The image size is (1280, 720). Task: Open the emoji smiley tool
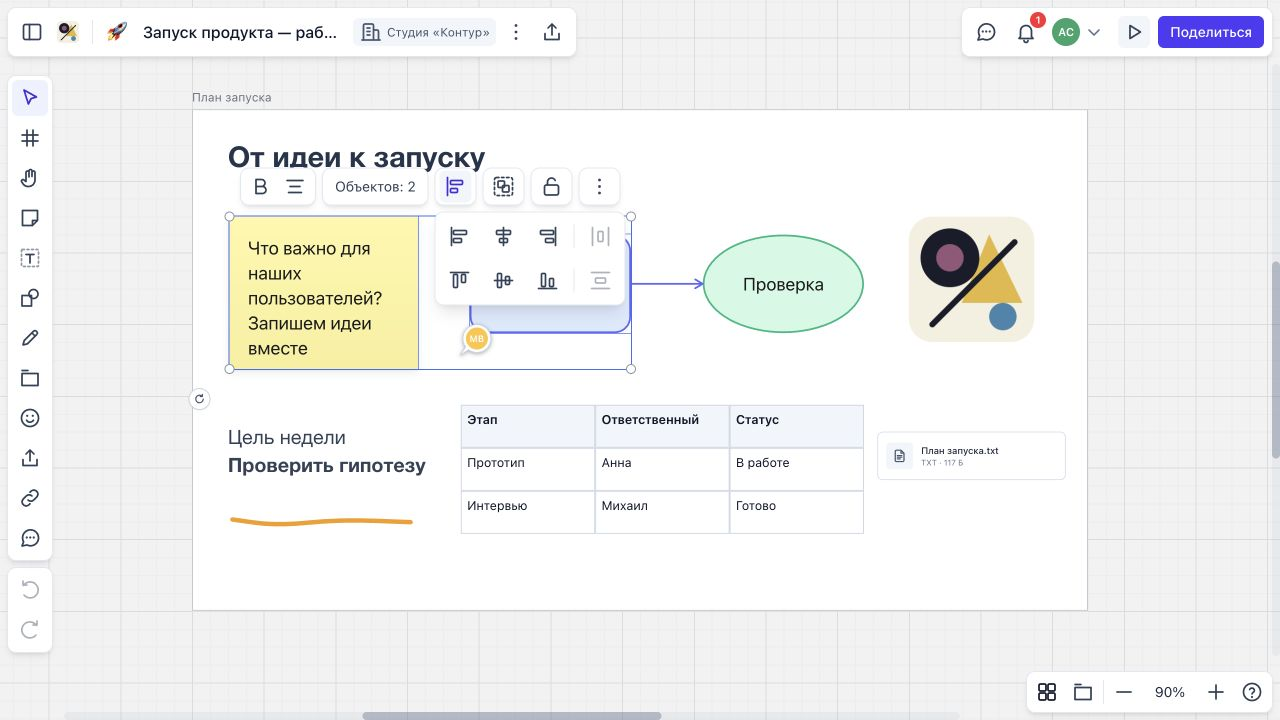point(30,418)
